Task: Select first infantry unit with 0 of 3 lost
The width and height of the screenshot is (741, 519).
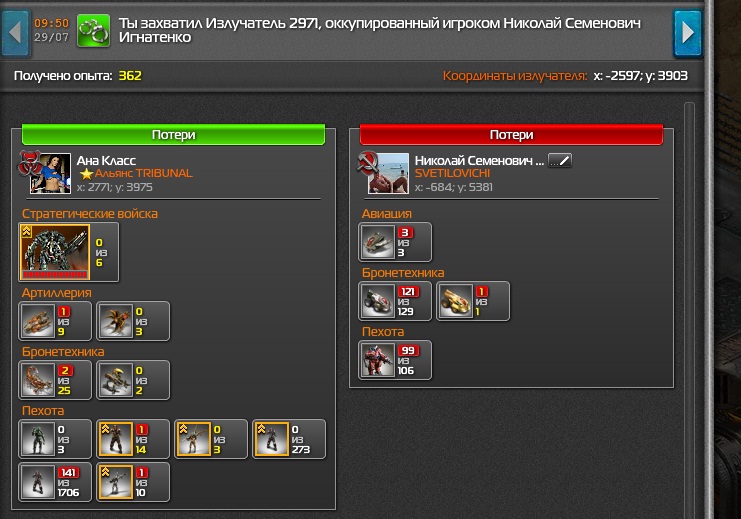Action: click(55, 439)
